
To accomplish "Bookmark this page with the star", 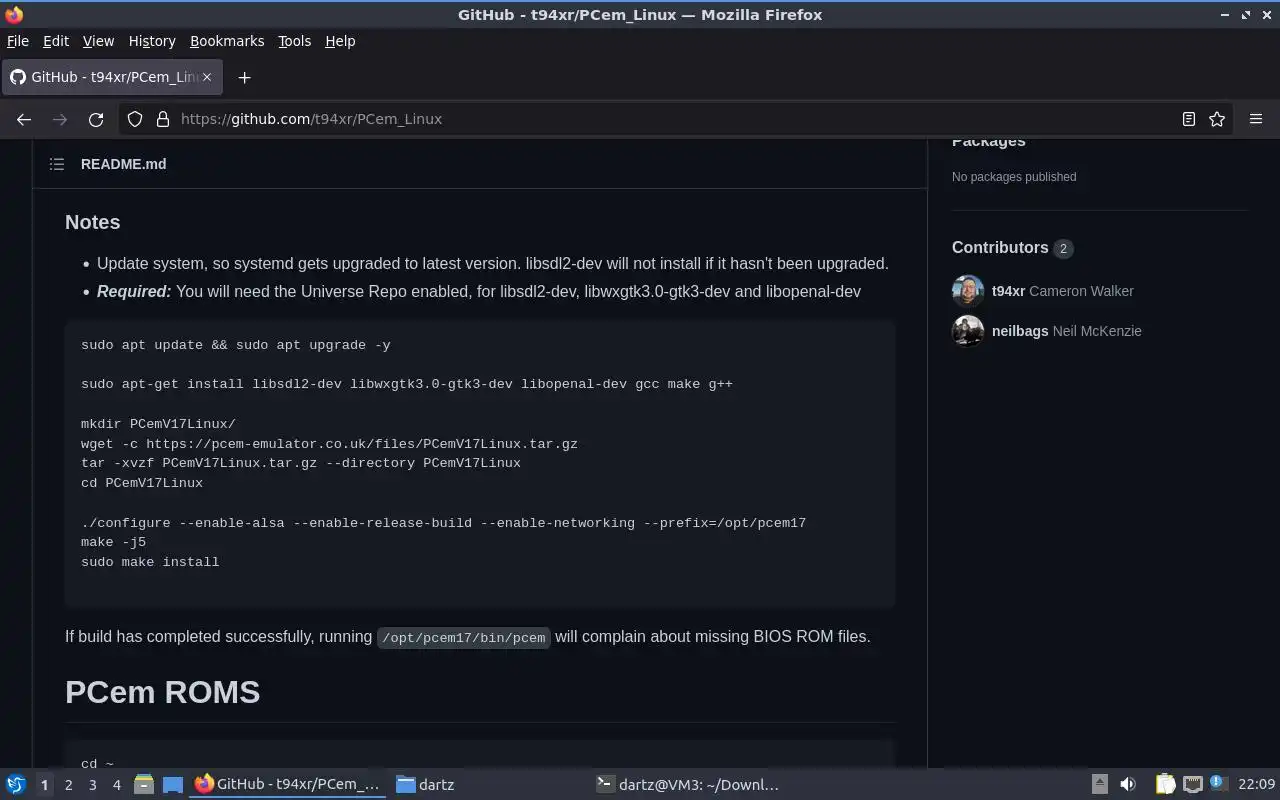I will click(x=1217, y=119).
